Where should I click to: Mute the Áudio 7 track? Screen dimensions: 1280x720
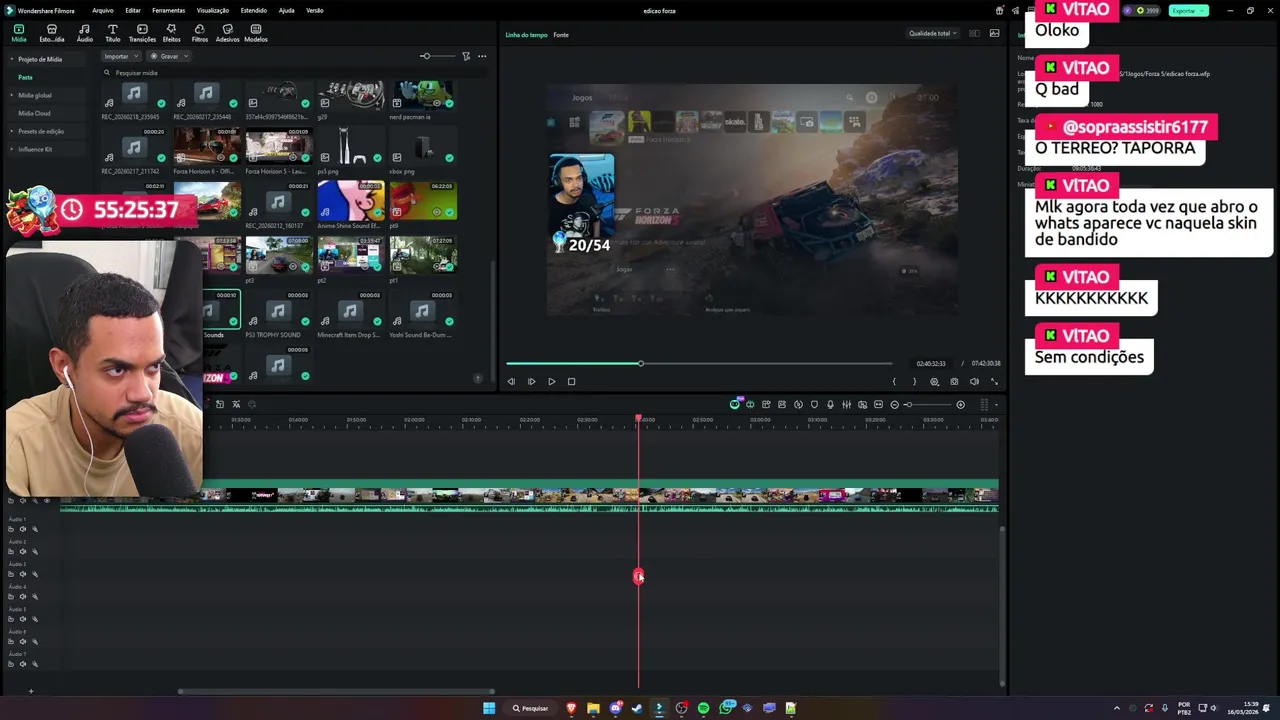click(23, 664)
